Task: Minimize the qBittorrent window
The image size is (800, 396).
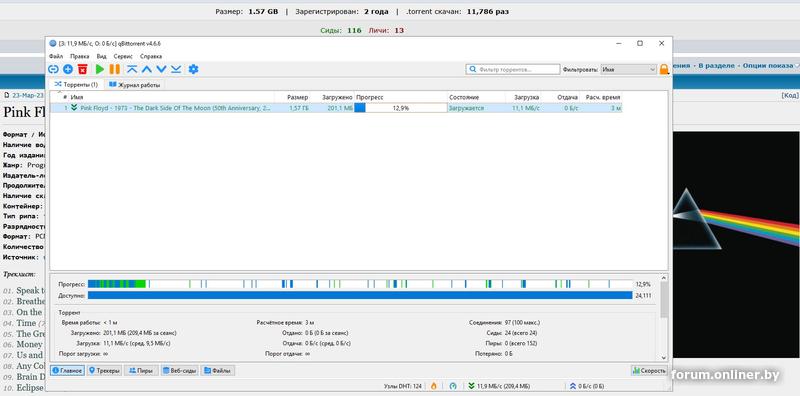Action: point(618,43)
